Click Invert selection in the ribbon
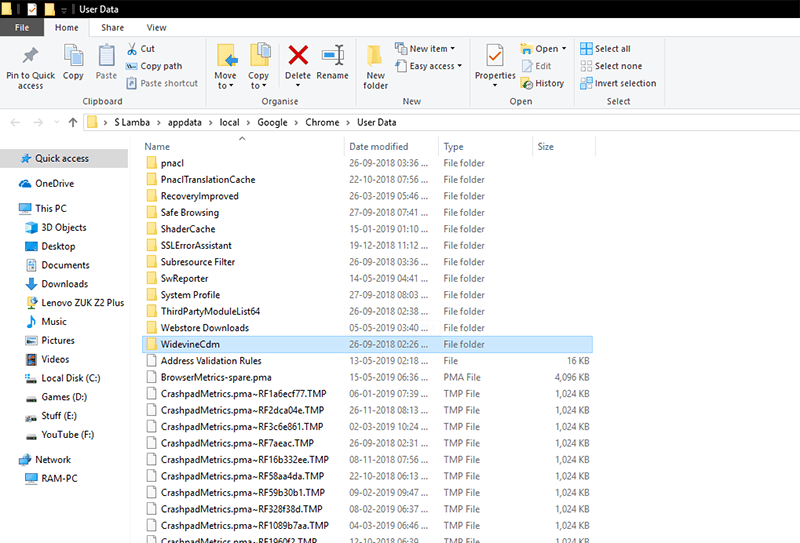Screen dimensions: 800x543 [x=618, y=83]
